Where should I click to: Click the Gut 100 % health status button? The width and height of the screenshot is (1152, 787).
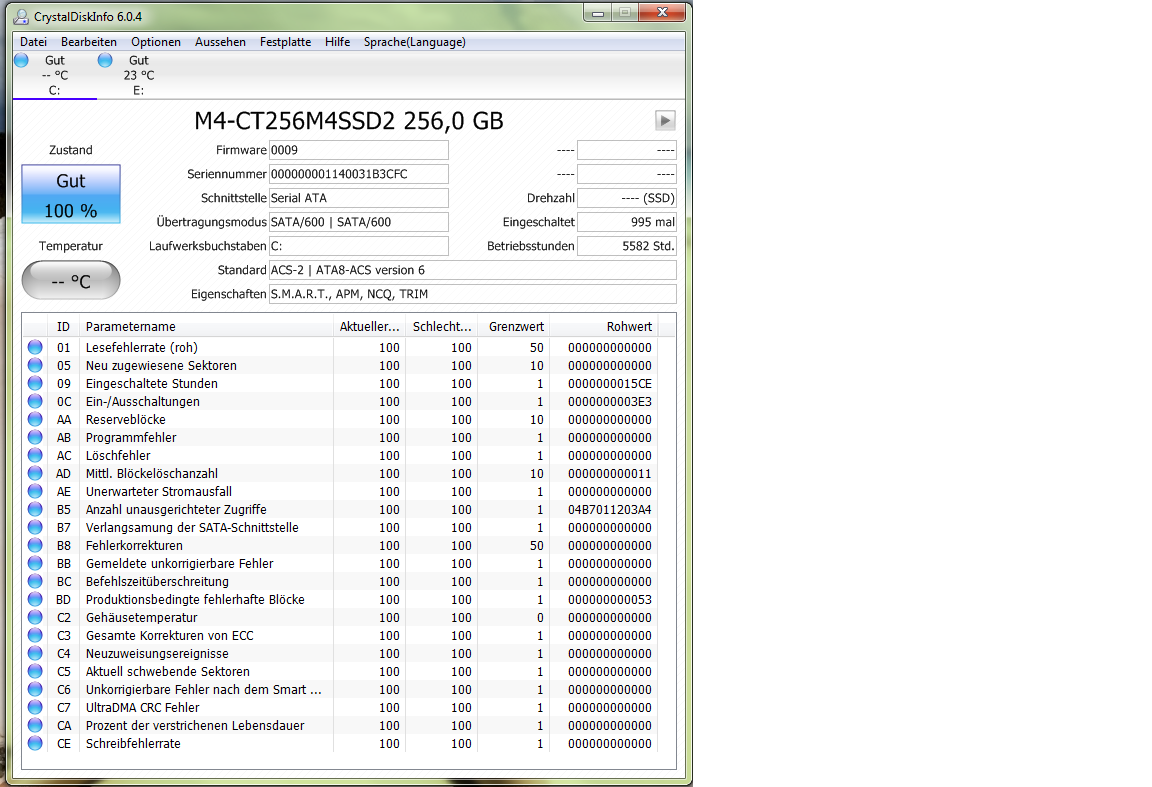(x=71, y=195)
